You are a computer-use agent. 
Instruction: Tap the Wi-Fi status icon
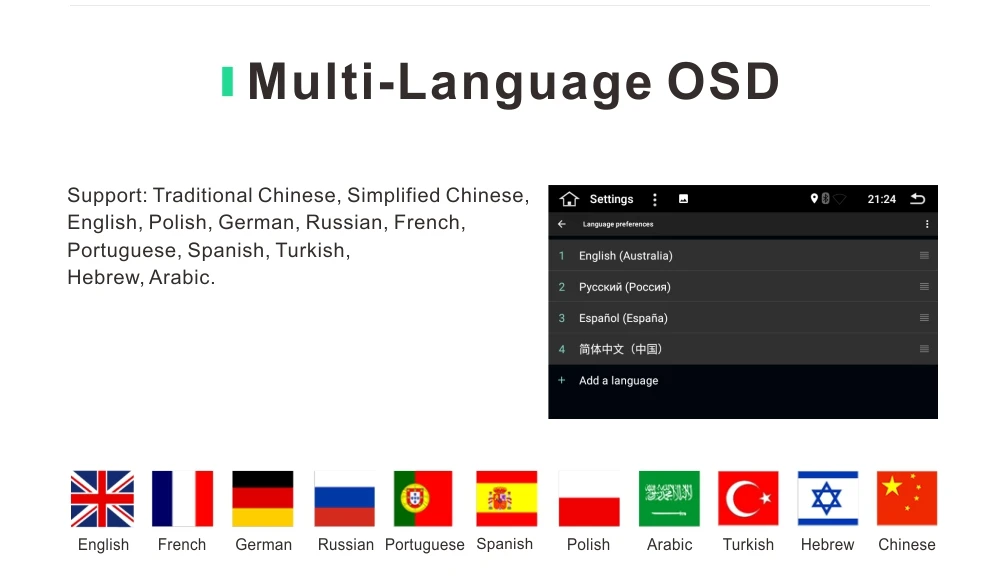(840, 199)
